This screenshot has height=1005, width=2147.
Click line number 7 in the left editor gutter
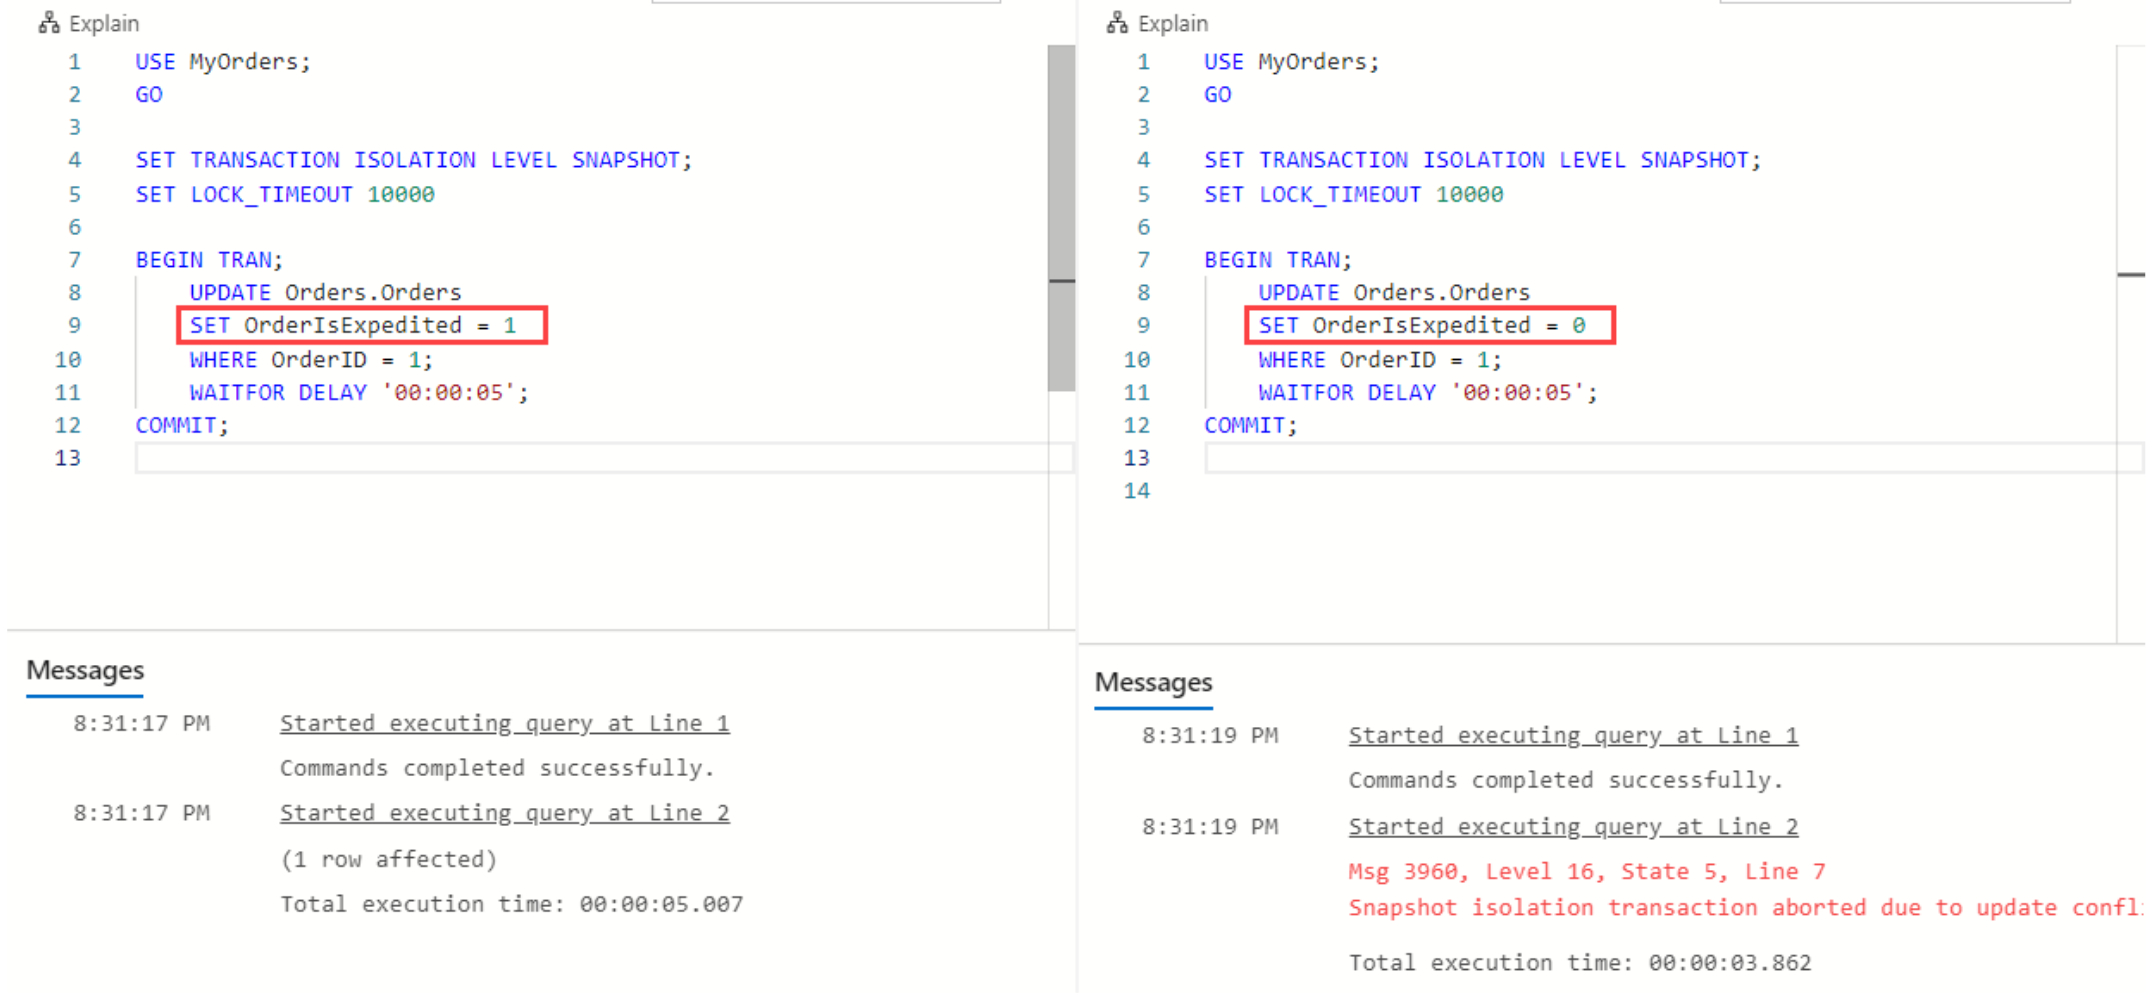tap(74, 260)
